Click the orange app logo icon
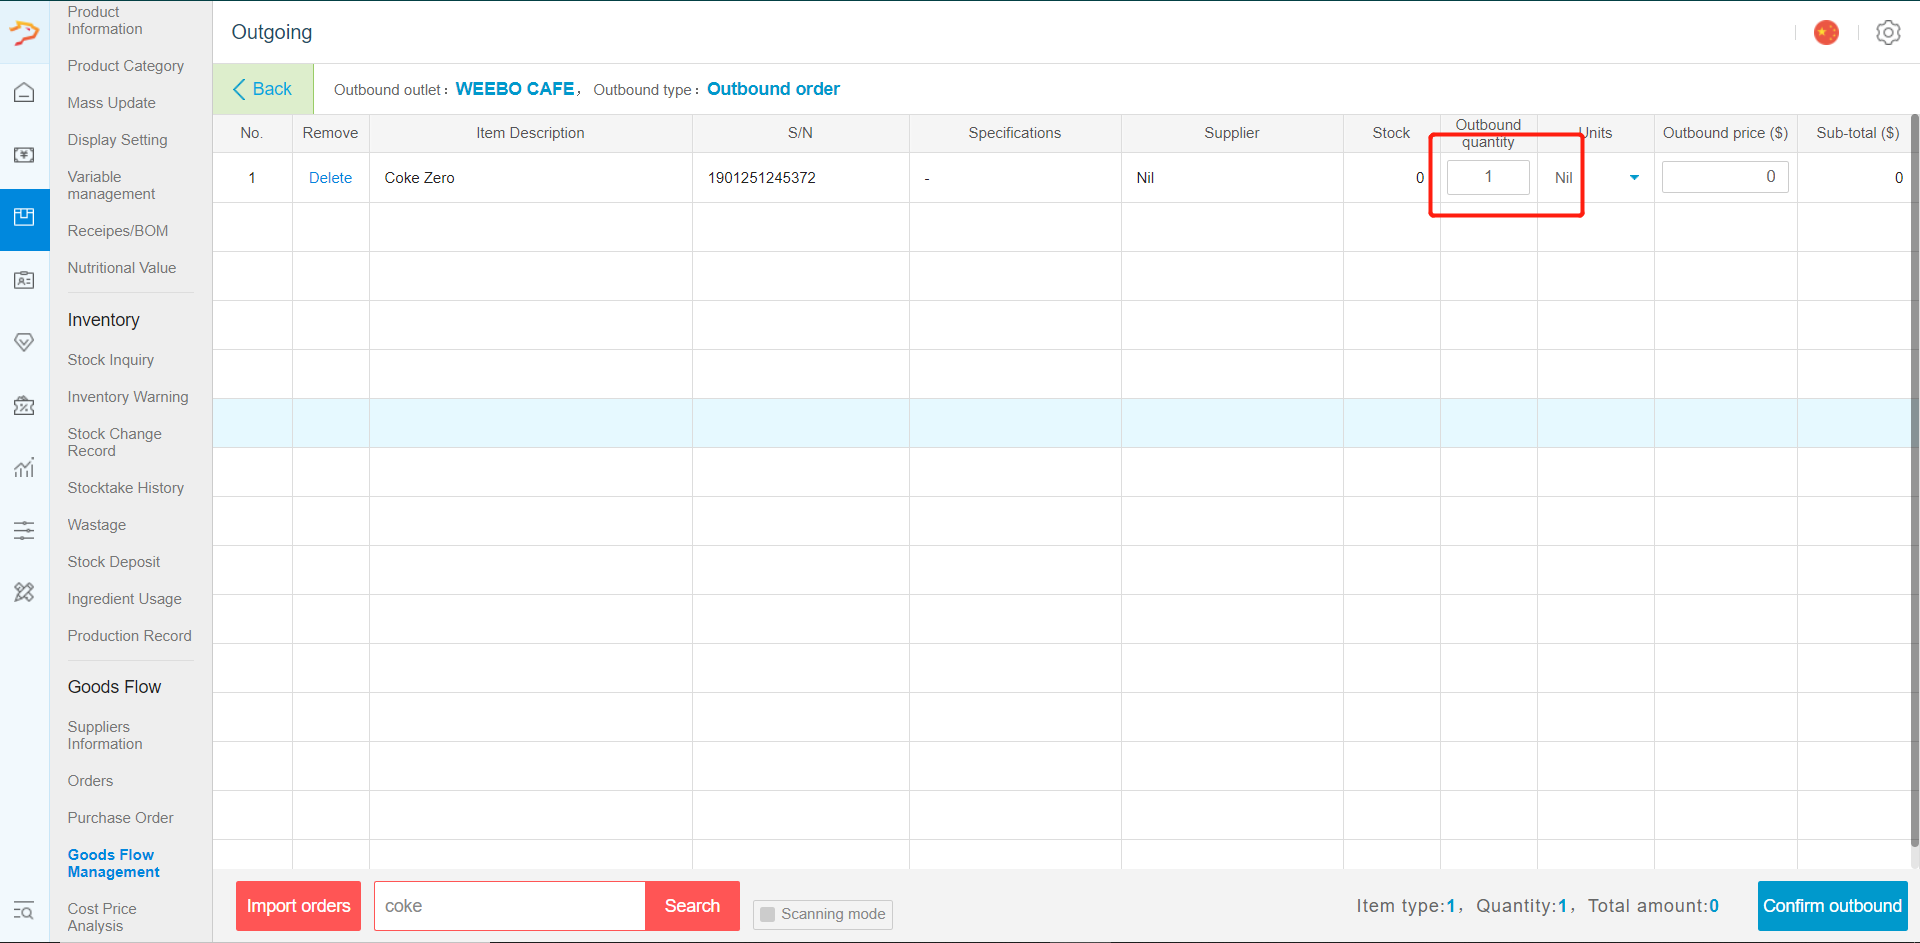 (24, 33)
